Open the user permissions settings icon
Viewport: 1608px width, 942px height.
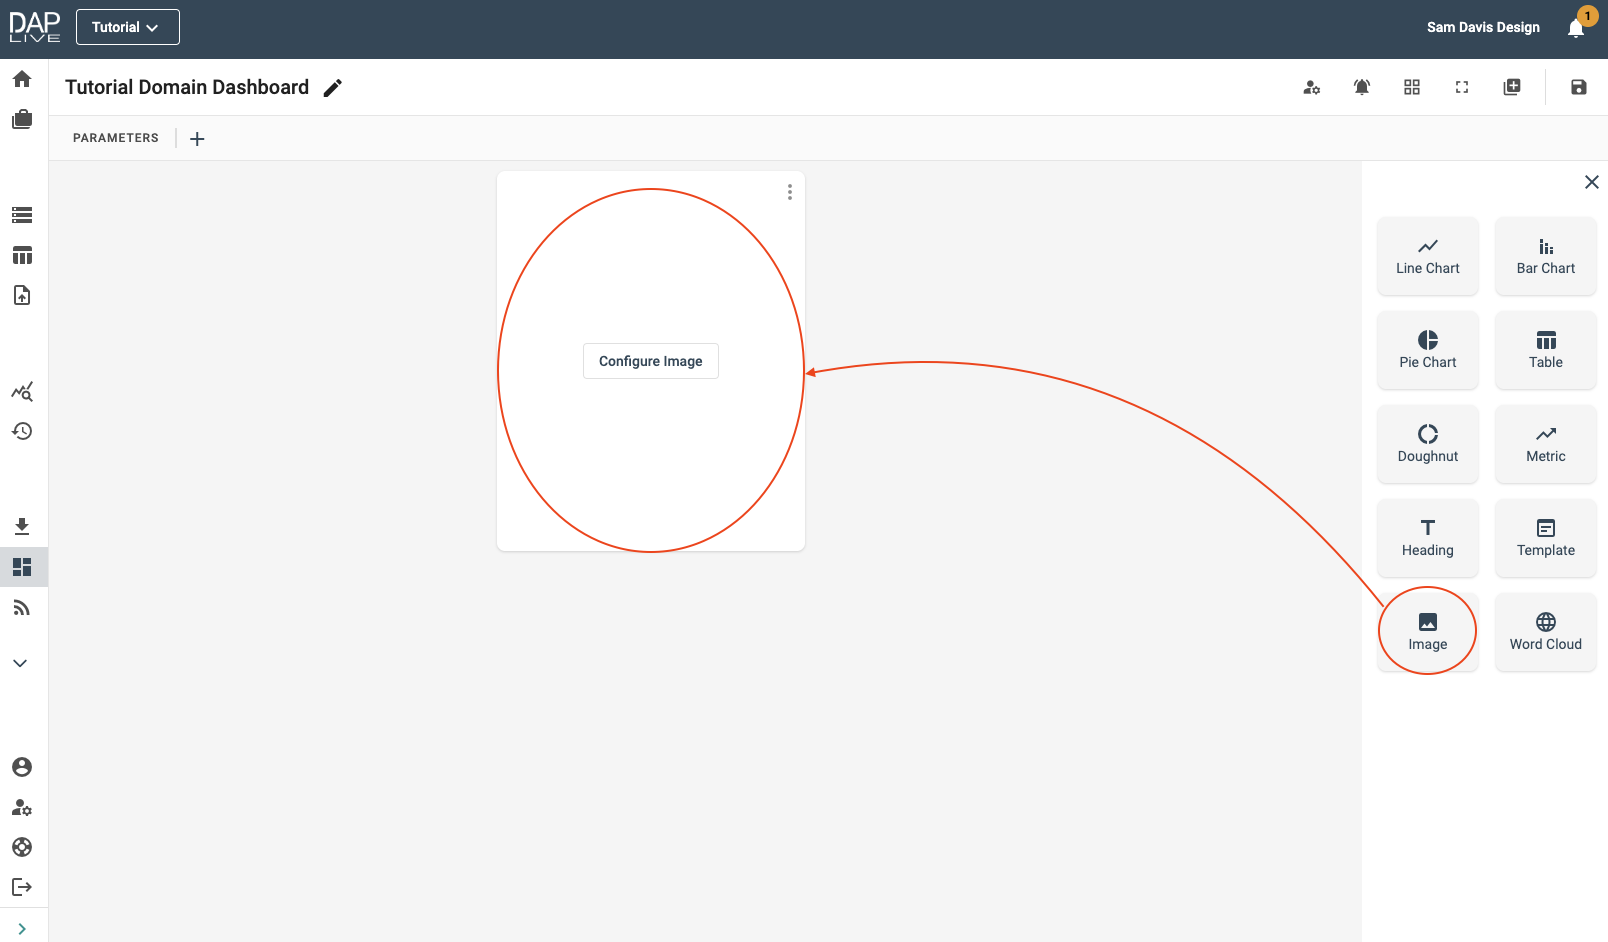click(x=1312, y=87)
